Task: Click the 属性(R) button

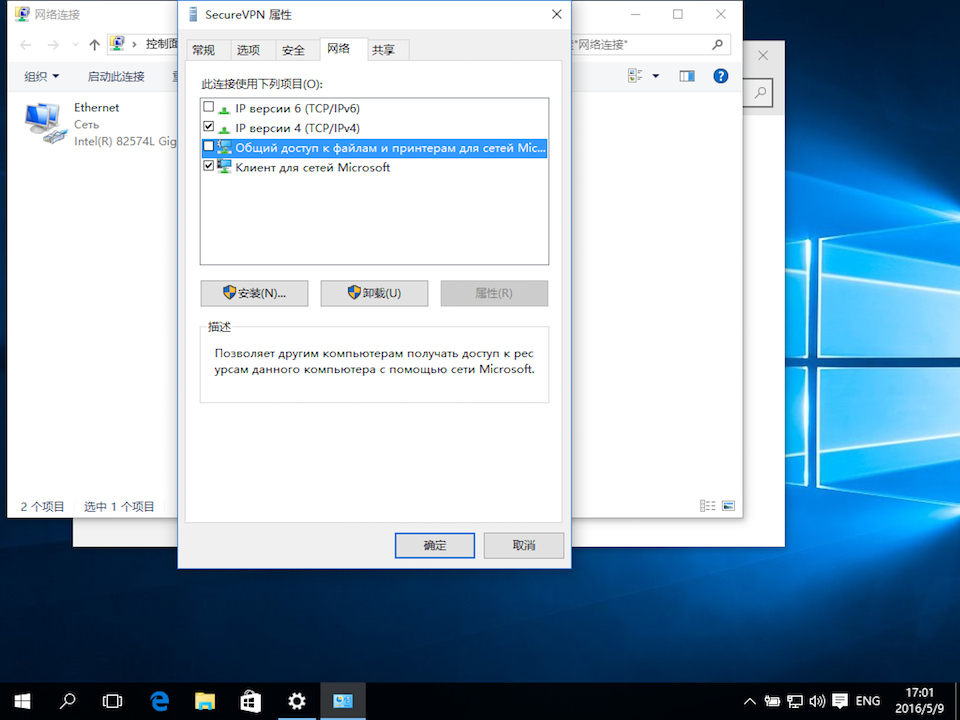Action: click(x=494, y=293)
